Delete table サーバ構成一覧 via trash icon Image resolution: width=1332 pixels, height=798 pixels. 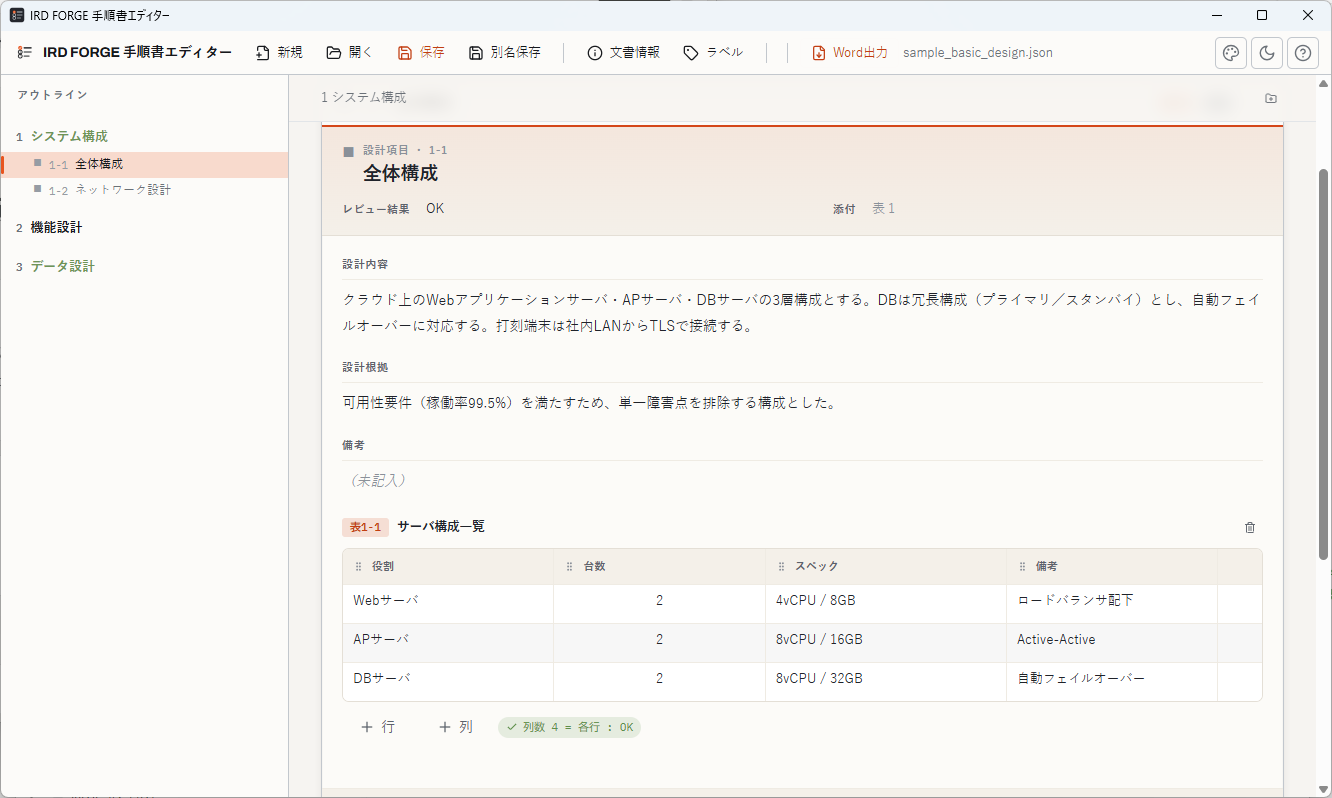1250,527
